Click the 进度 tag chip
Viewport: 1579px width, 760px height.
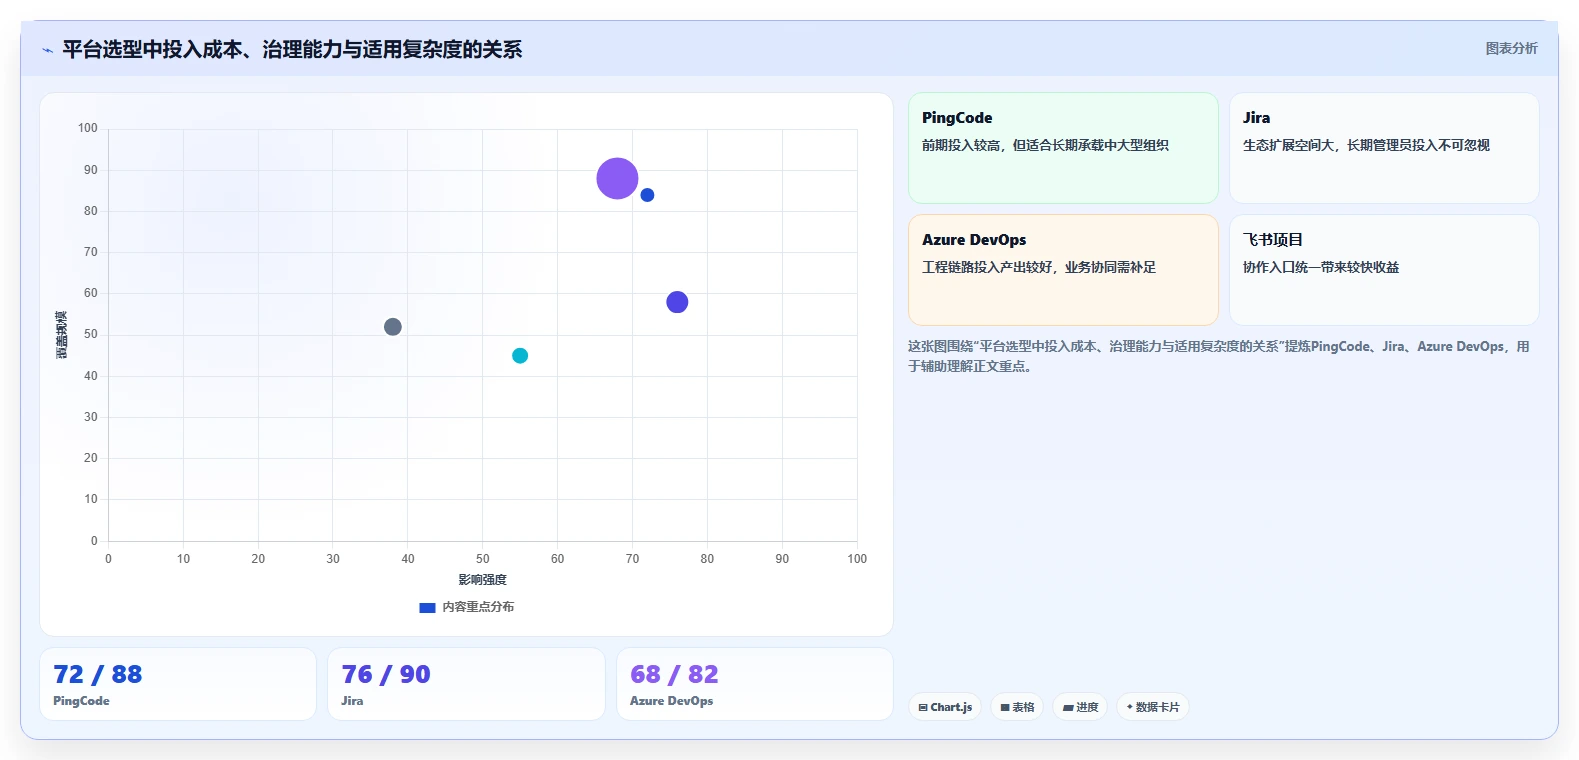[x=1080, y=707]
